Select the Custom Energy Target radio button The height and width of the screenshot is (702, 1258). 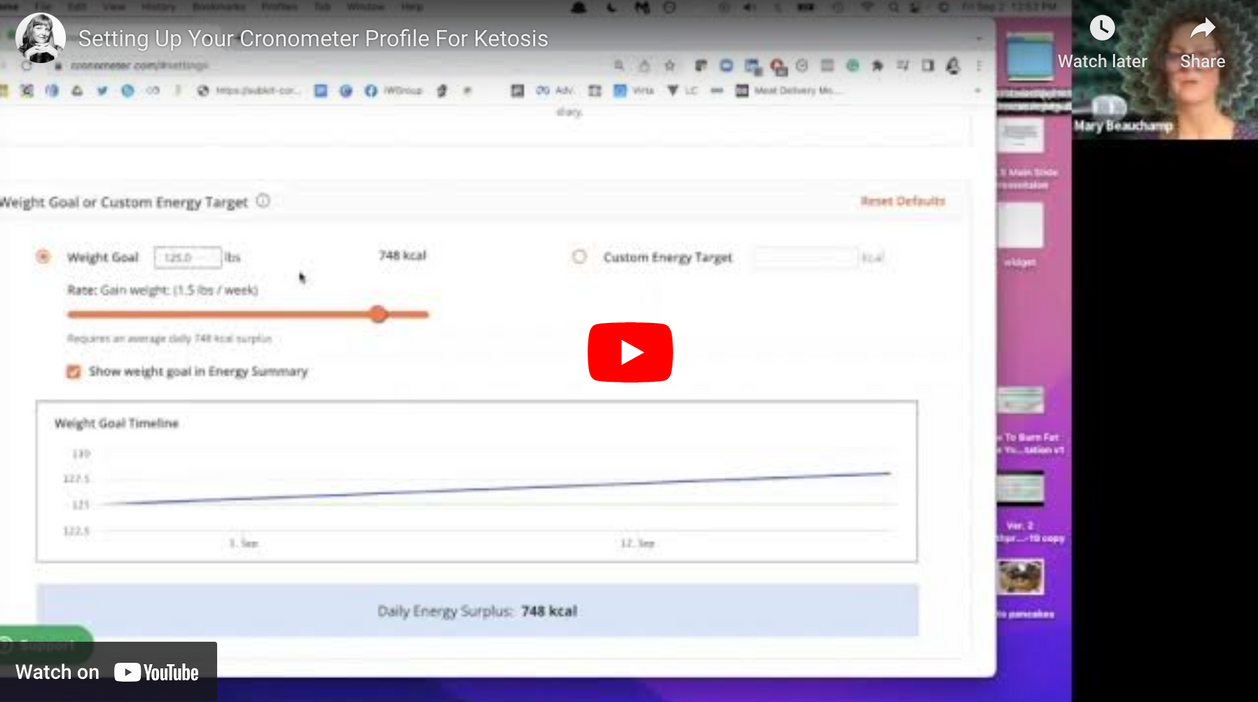579,257
